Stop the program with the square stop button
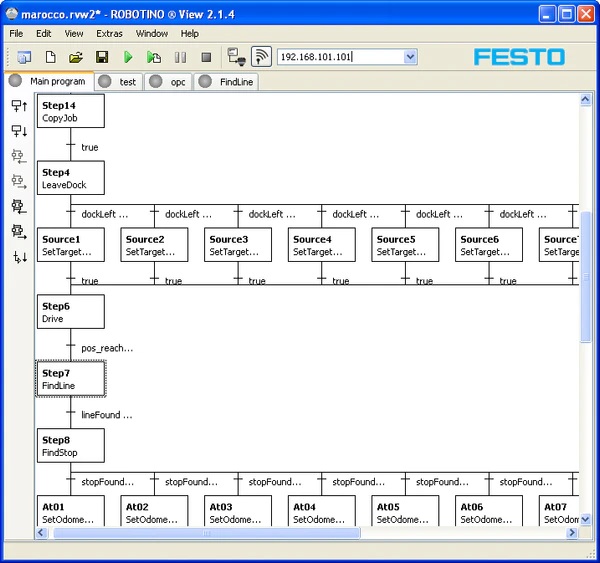Image resolution: width=600 pixels, height=563 pixels. coord(206,58)
